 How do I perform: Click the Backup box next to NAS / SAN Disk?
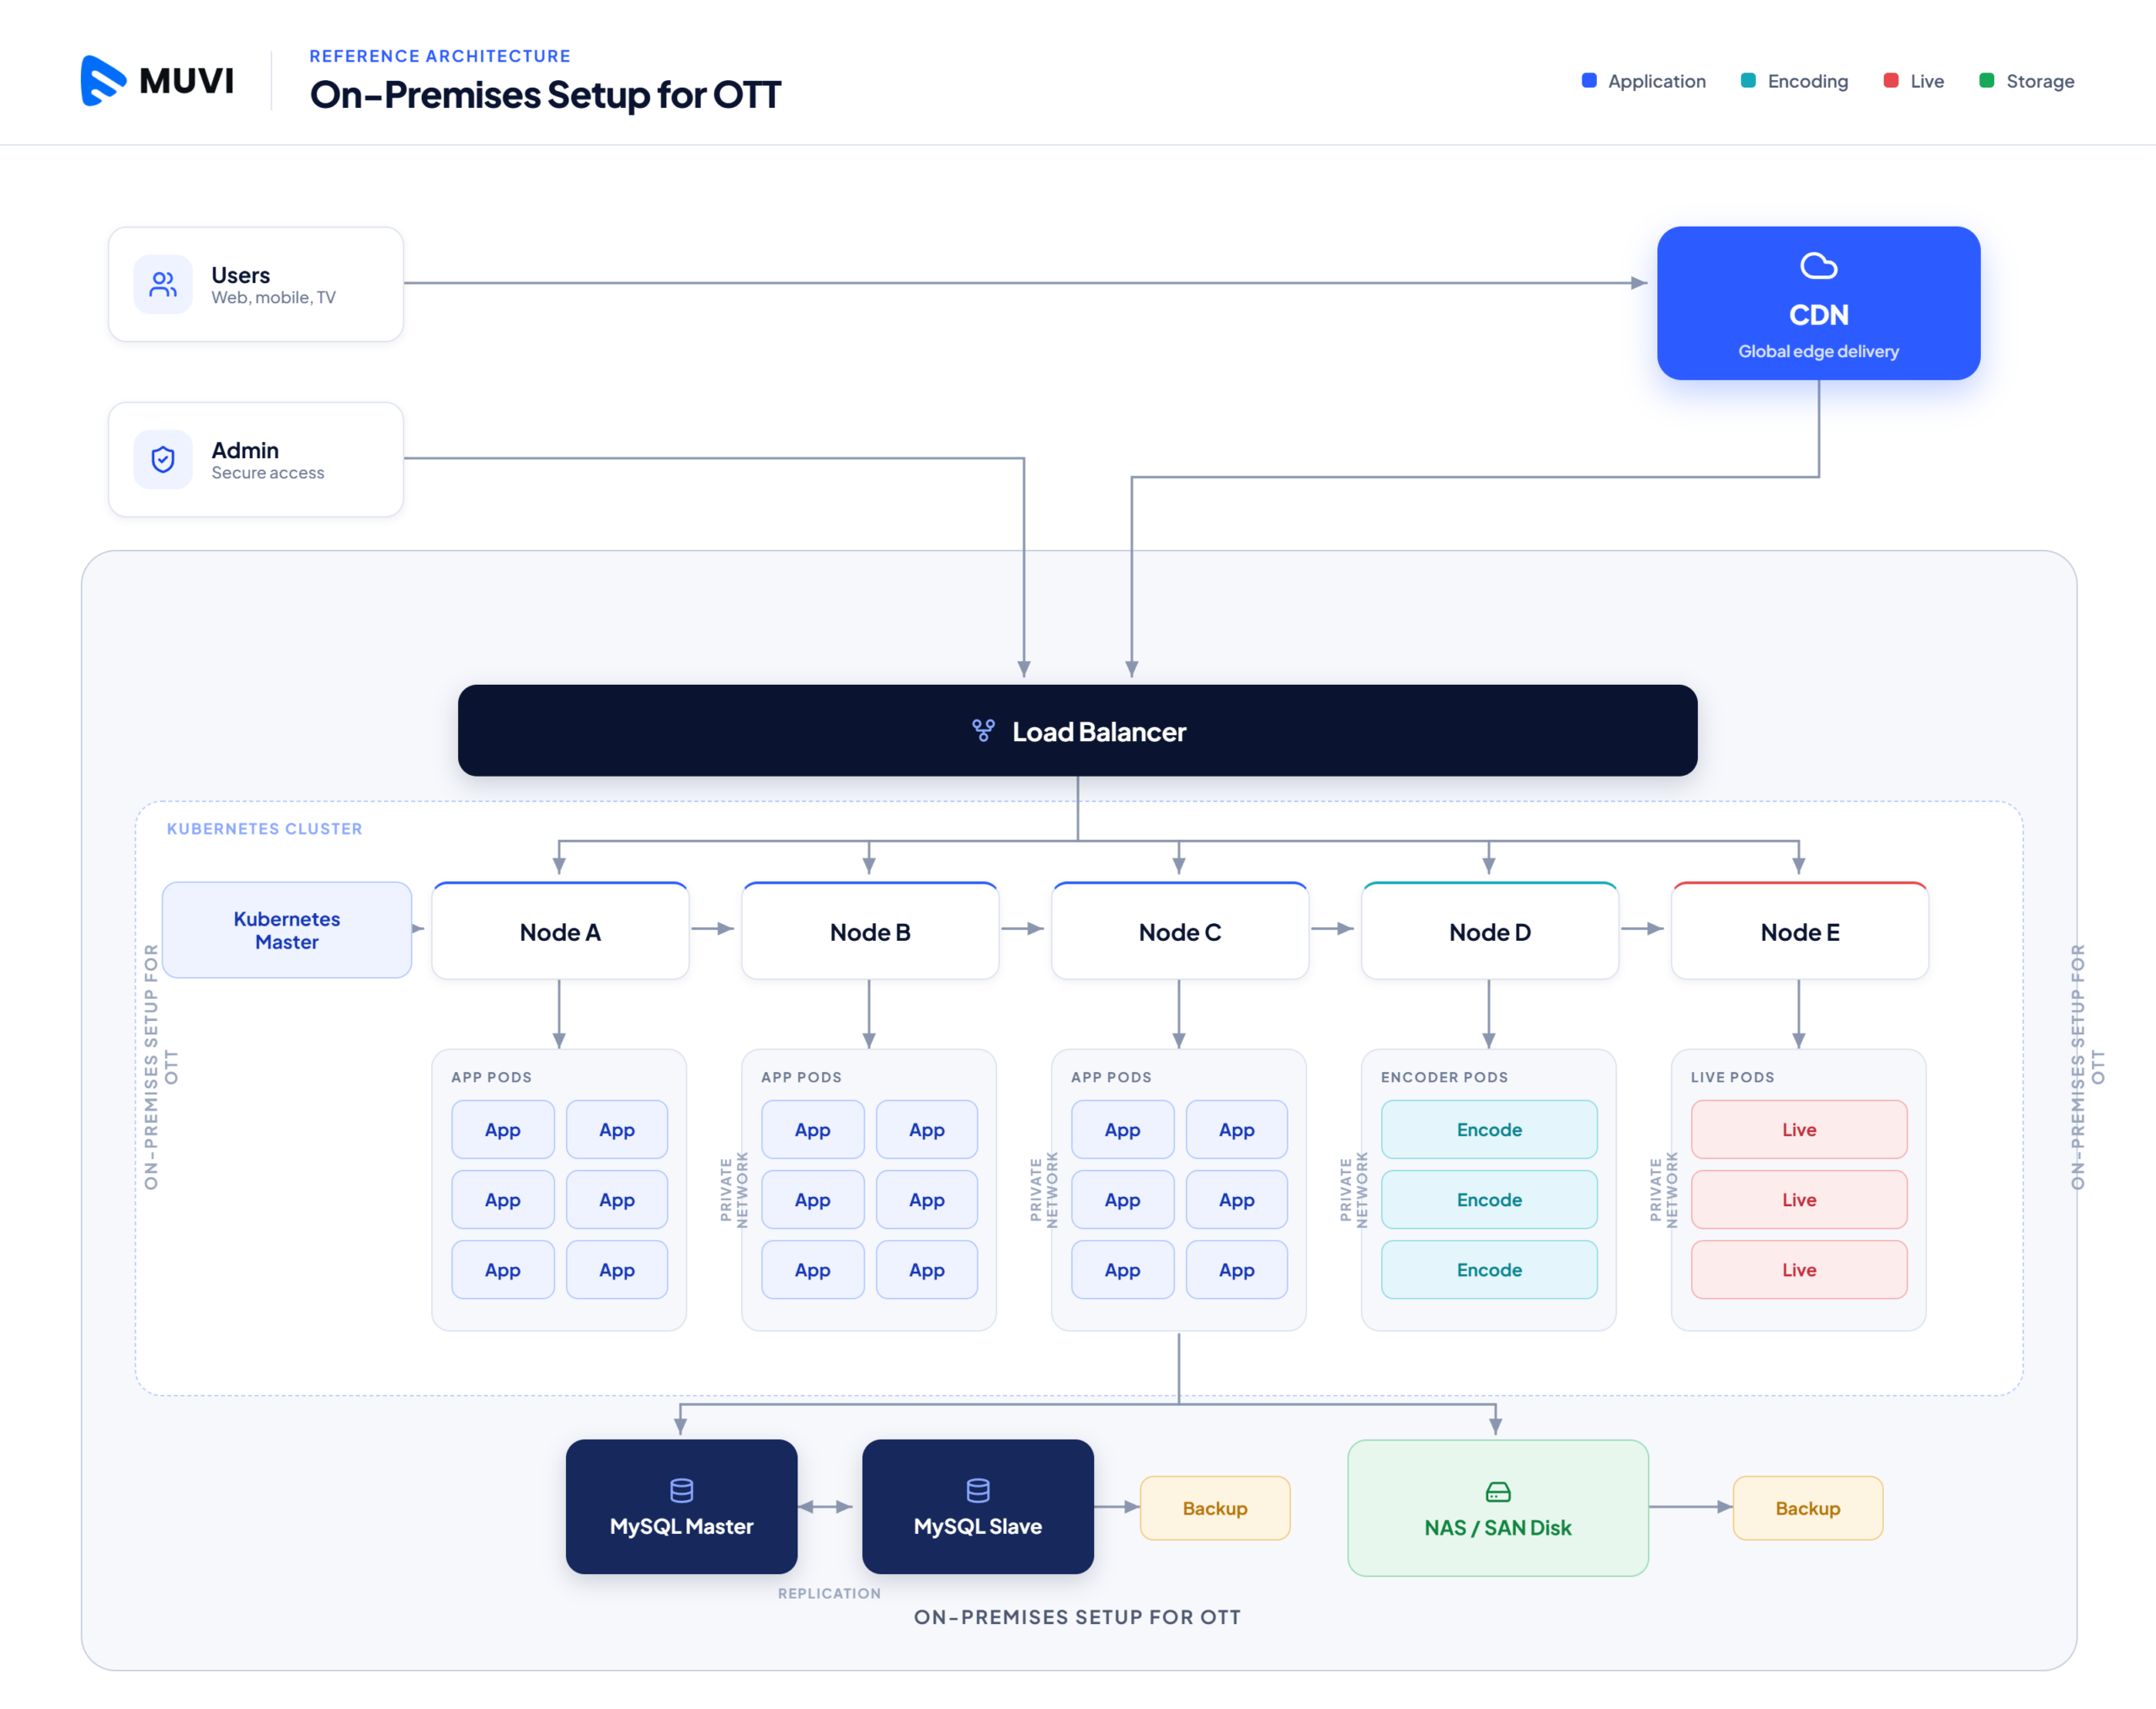pyautogui.click(x=1808, y=1508)
